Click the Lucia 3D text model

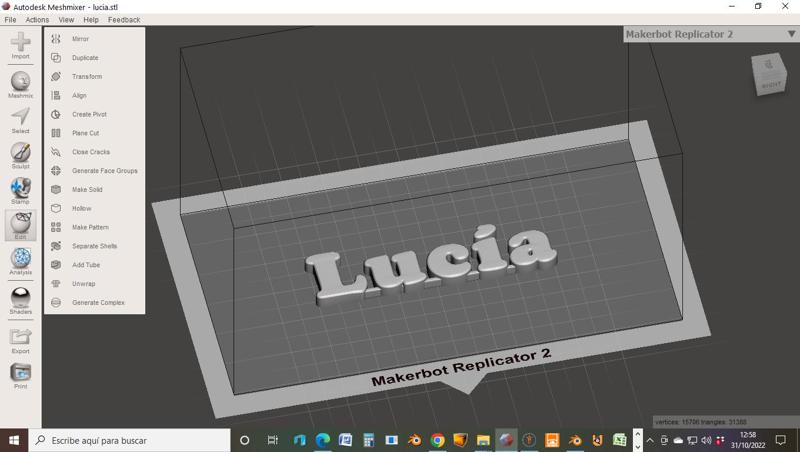tap(432, 264)
